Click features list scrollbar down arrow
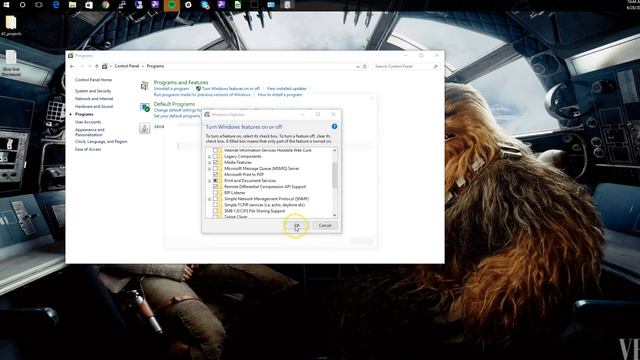 point(335,215)
